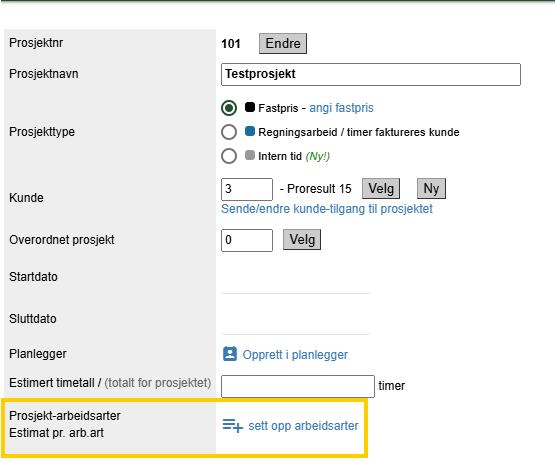
Task: Open Sende/endre kunde-tilgang til prosjektet link
Action: (x=327, y=209)
